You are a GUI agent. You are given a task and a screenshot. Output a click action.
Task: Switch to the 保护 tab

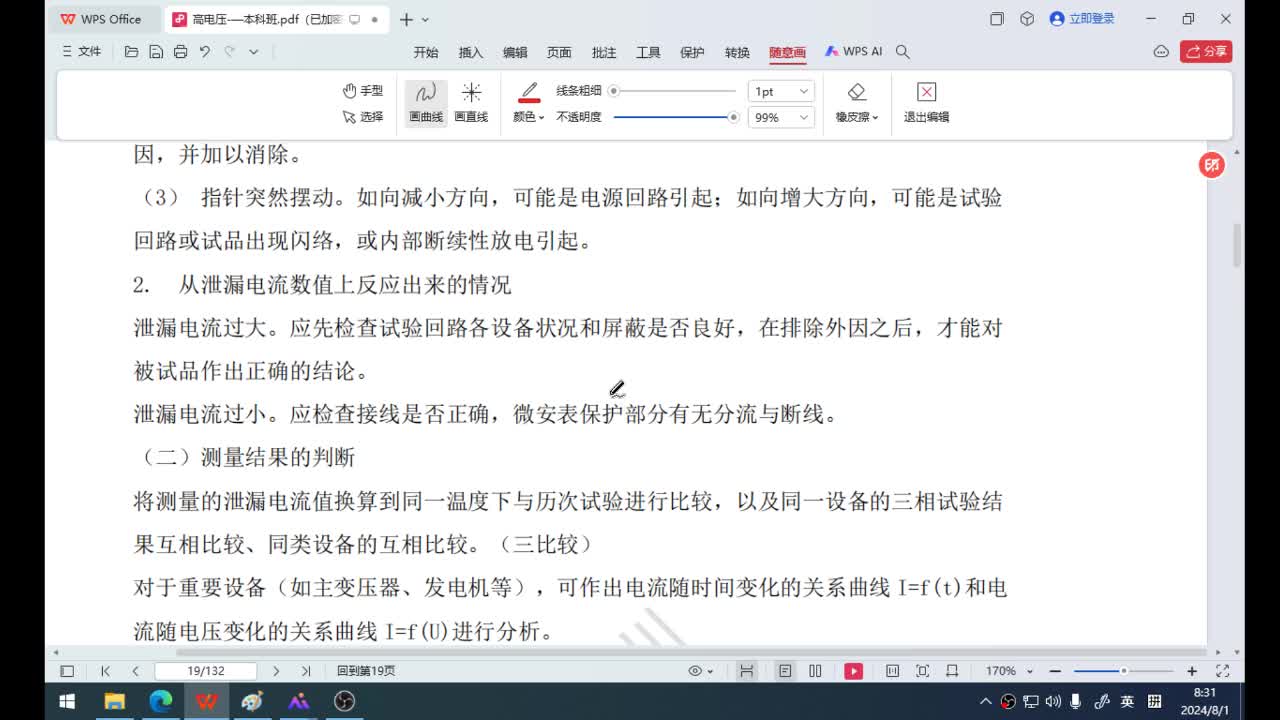click(x=692, y=52)
